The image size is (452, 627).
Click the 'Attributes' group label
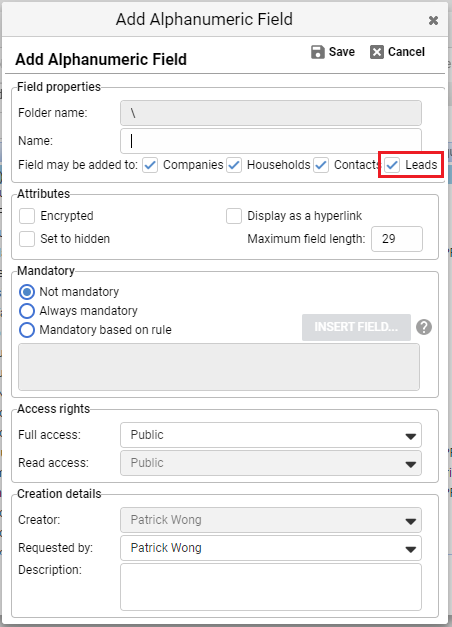click(x=44, y=194)
